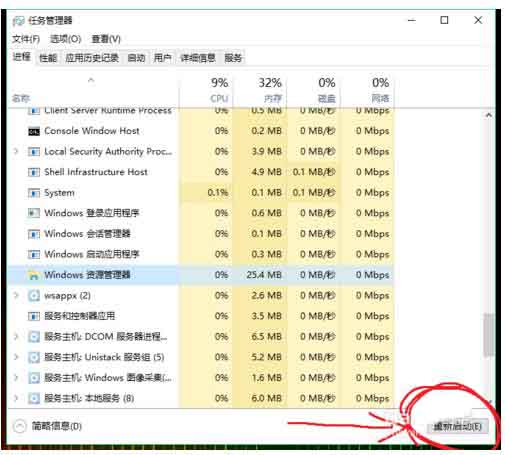Click the Console Window Host process icon

pyautogui.click(x=34, y=131)
